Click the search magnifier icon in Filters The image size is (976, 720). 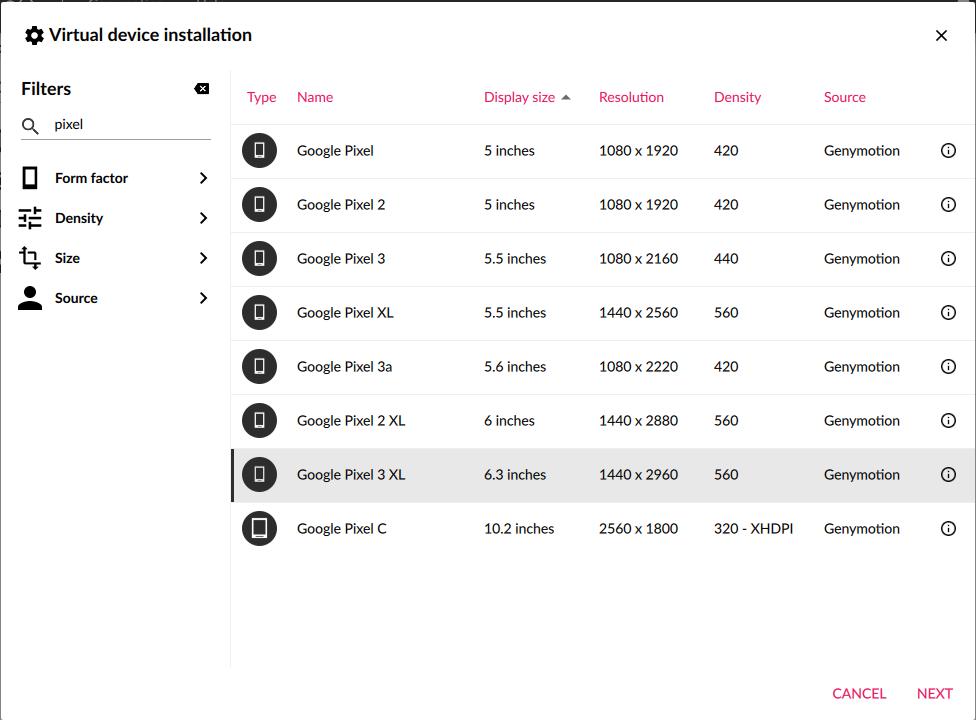pos(31,125)
